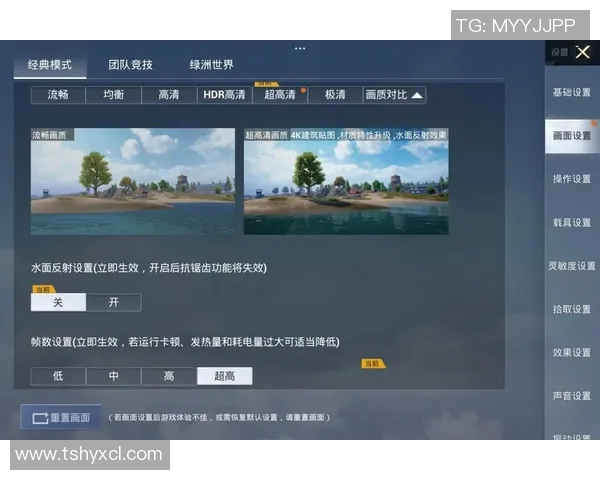Select 超高清 graphics quality
The height and width of the screenshot is (480, 600).
[x=280, y=95]
